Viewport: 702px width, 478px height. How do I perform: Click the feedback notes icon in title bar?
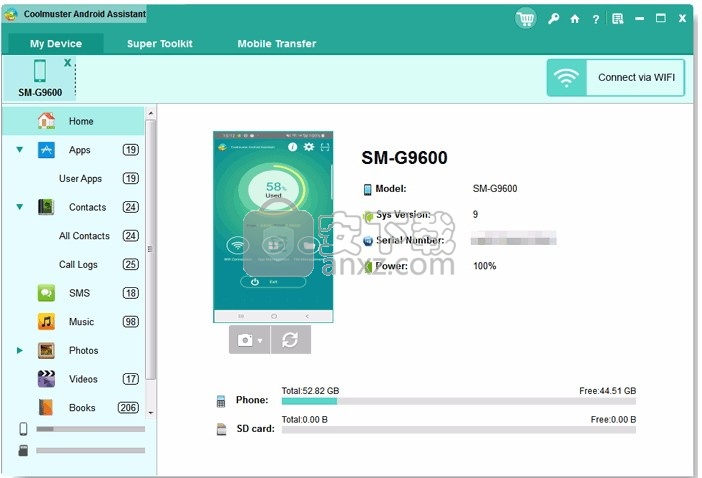pos(618,19)
